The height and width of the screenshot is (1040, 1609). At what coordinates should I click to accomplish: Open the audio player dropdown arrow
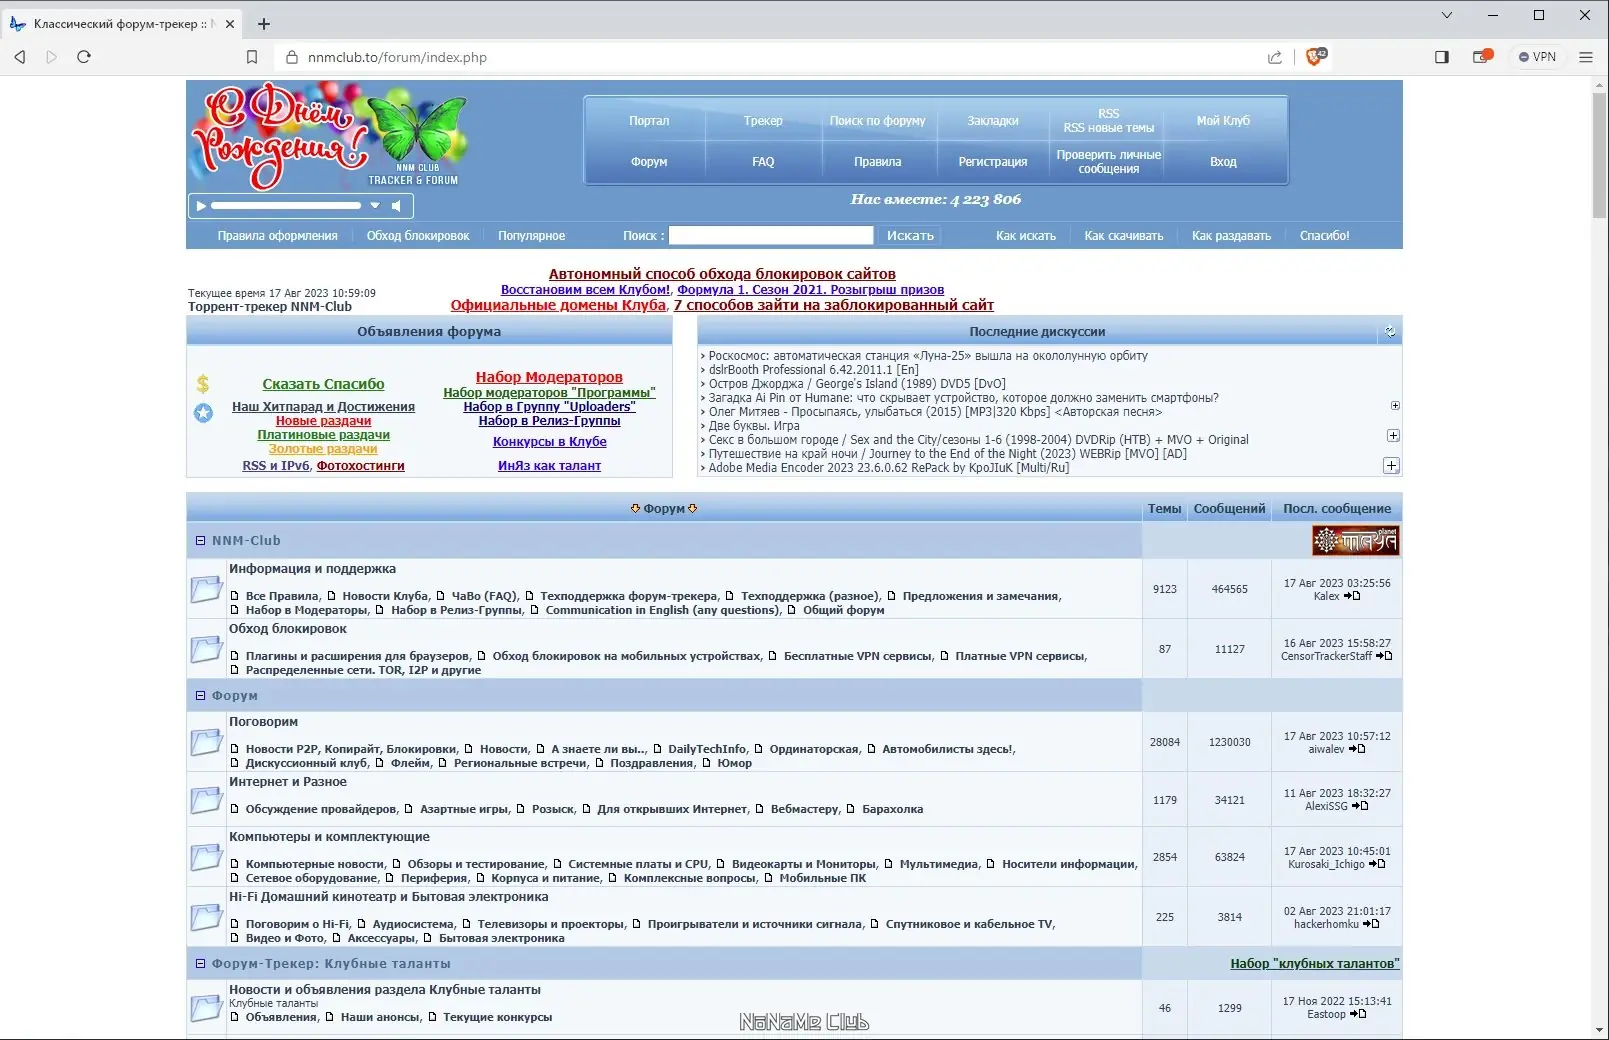[375, 206]
